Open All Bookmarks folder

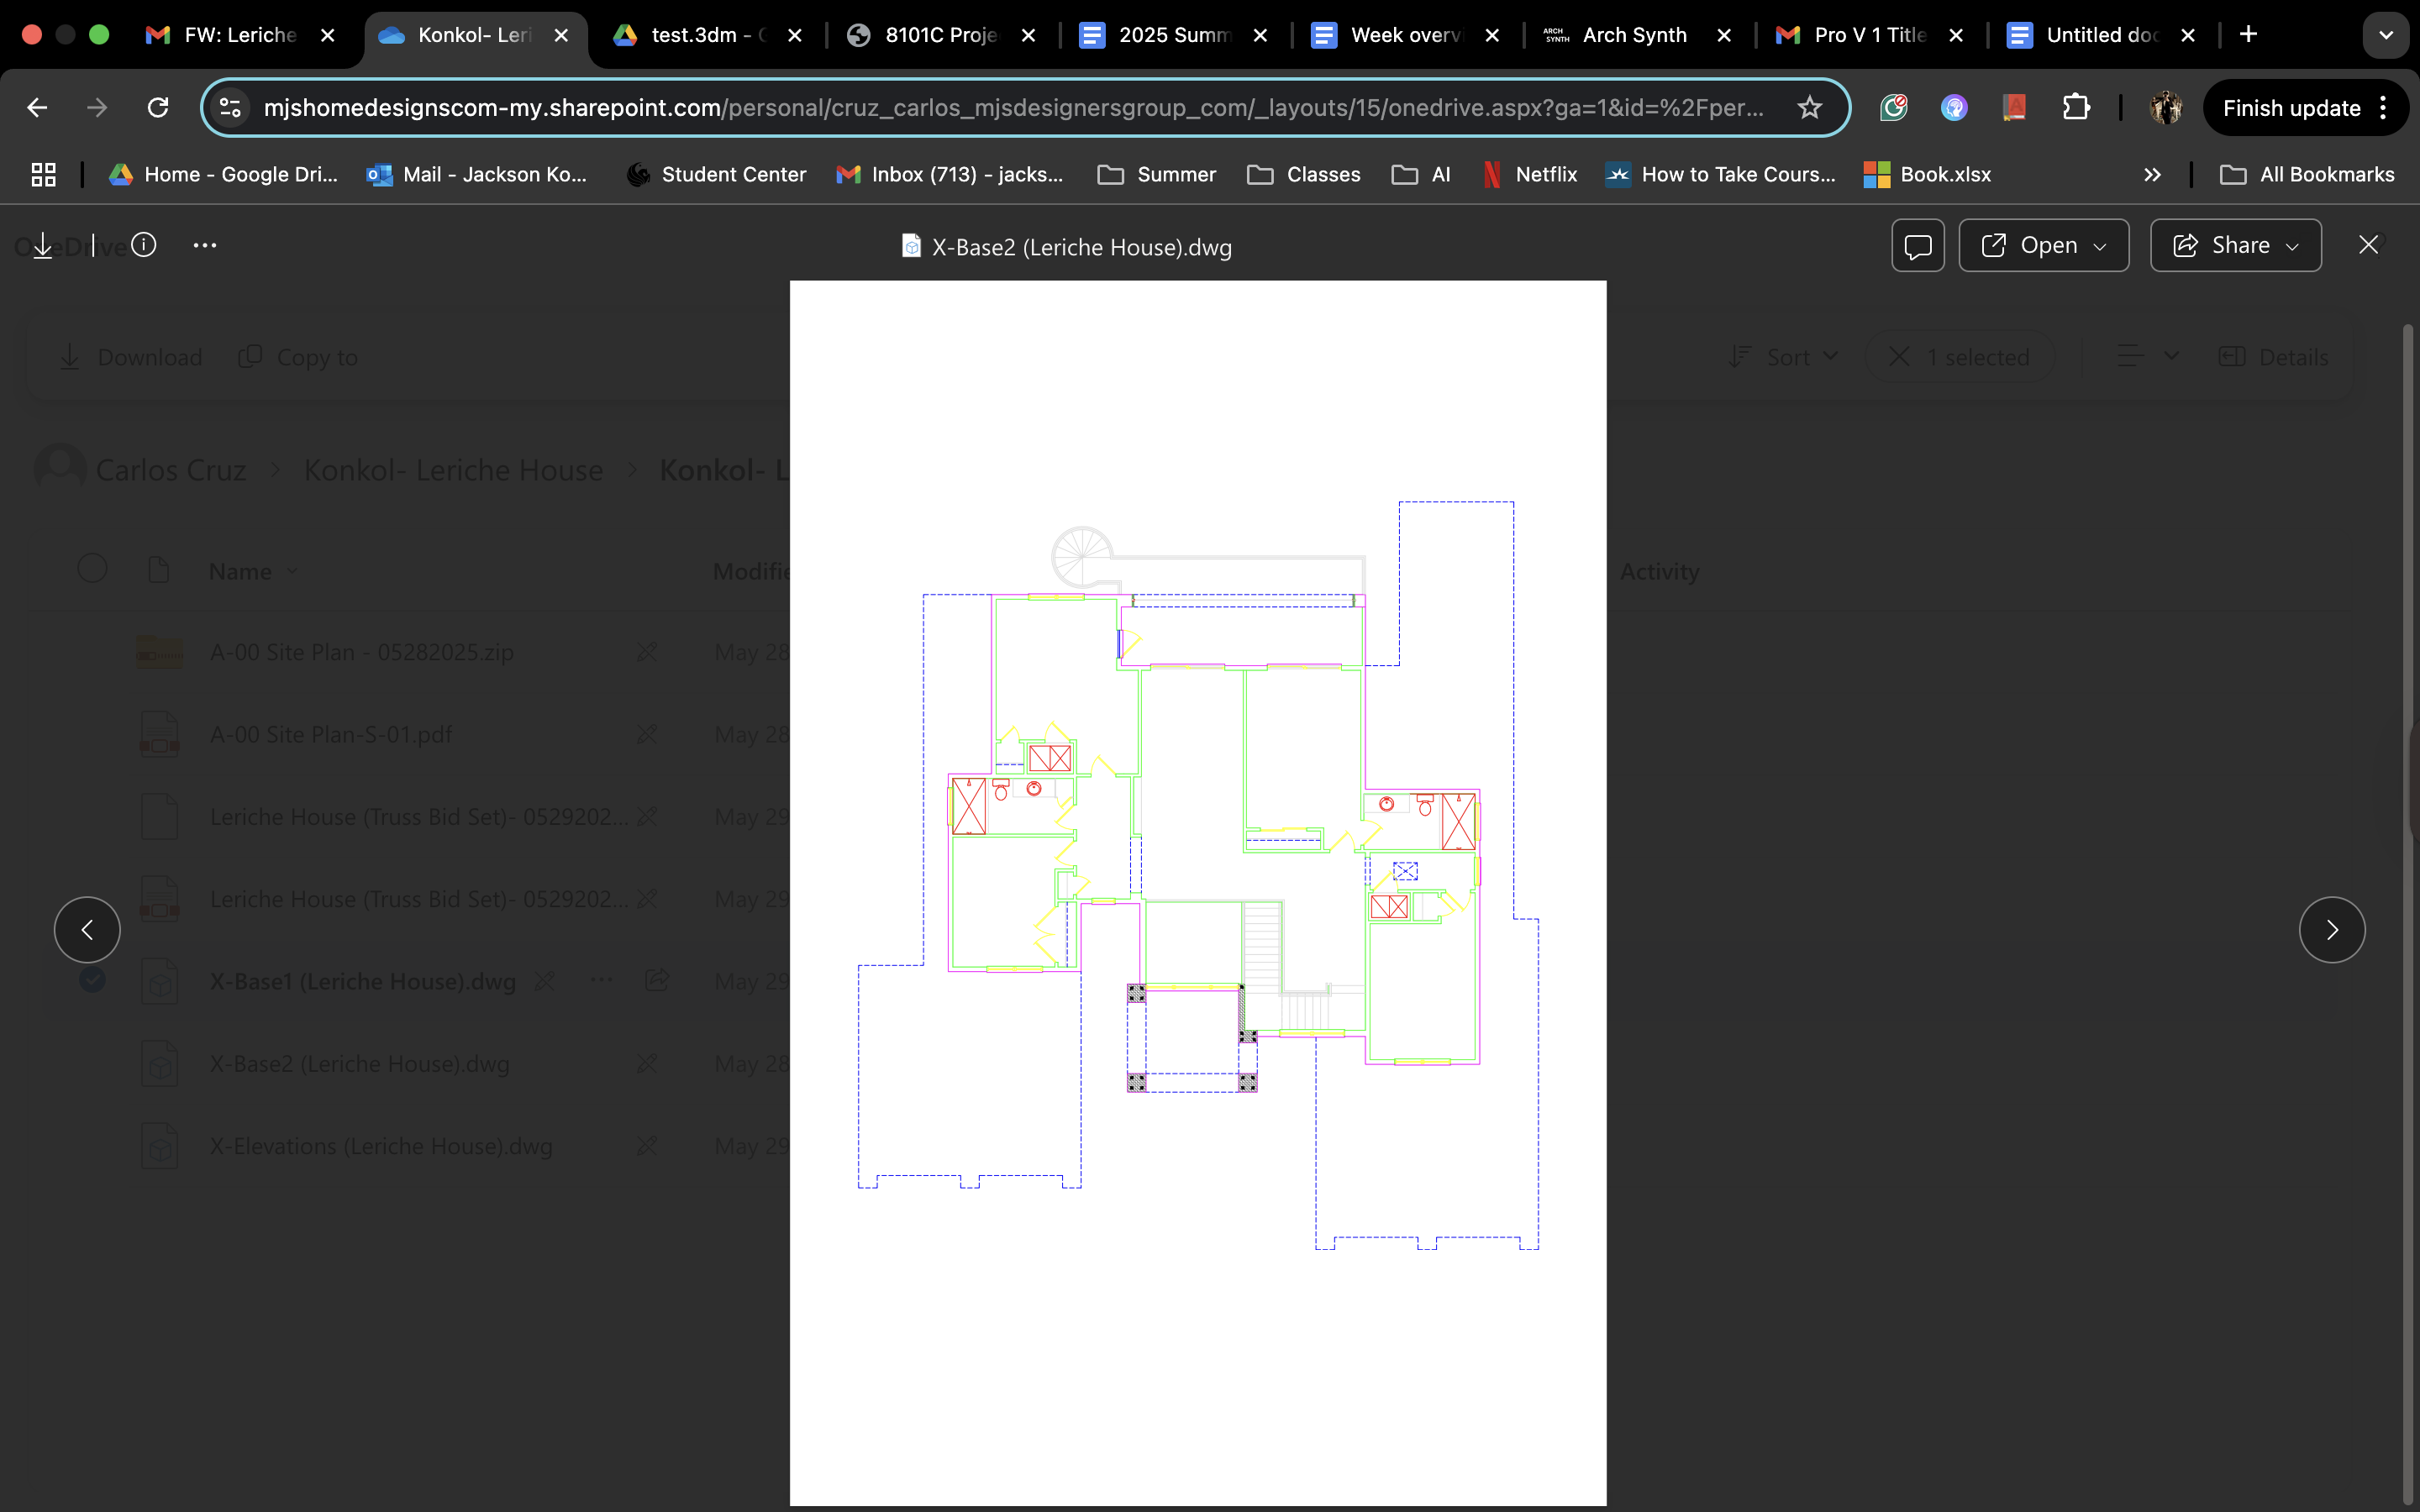[x=2308, y=175]
